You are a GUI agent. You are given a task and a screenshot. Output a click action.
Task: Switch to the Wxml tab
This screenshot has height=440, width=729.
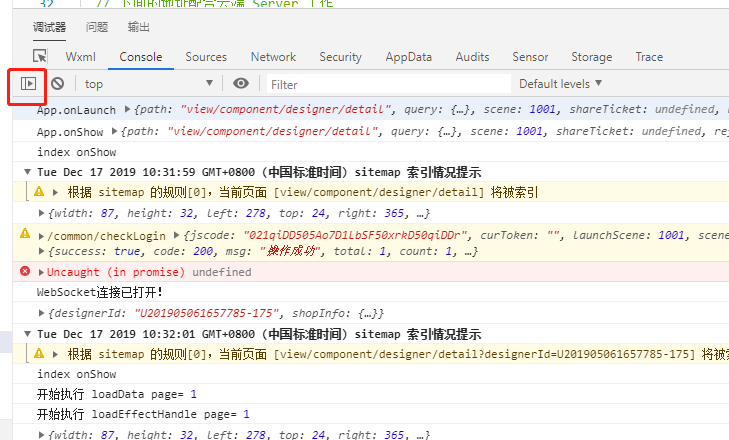click(x=80, y=57)
